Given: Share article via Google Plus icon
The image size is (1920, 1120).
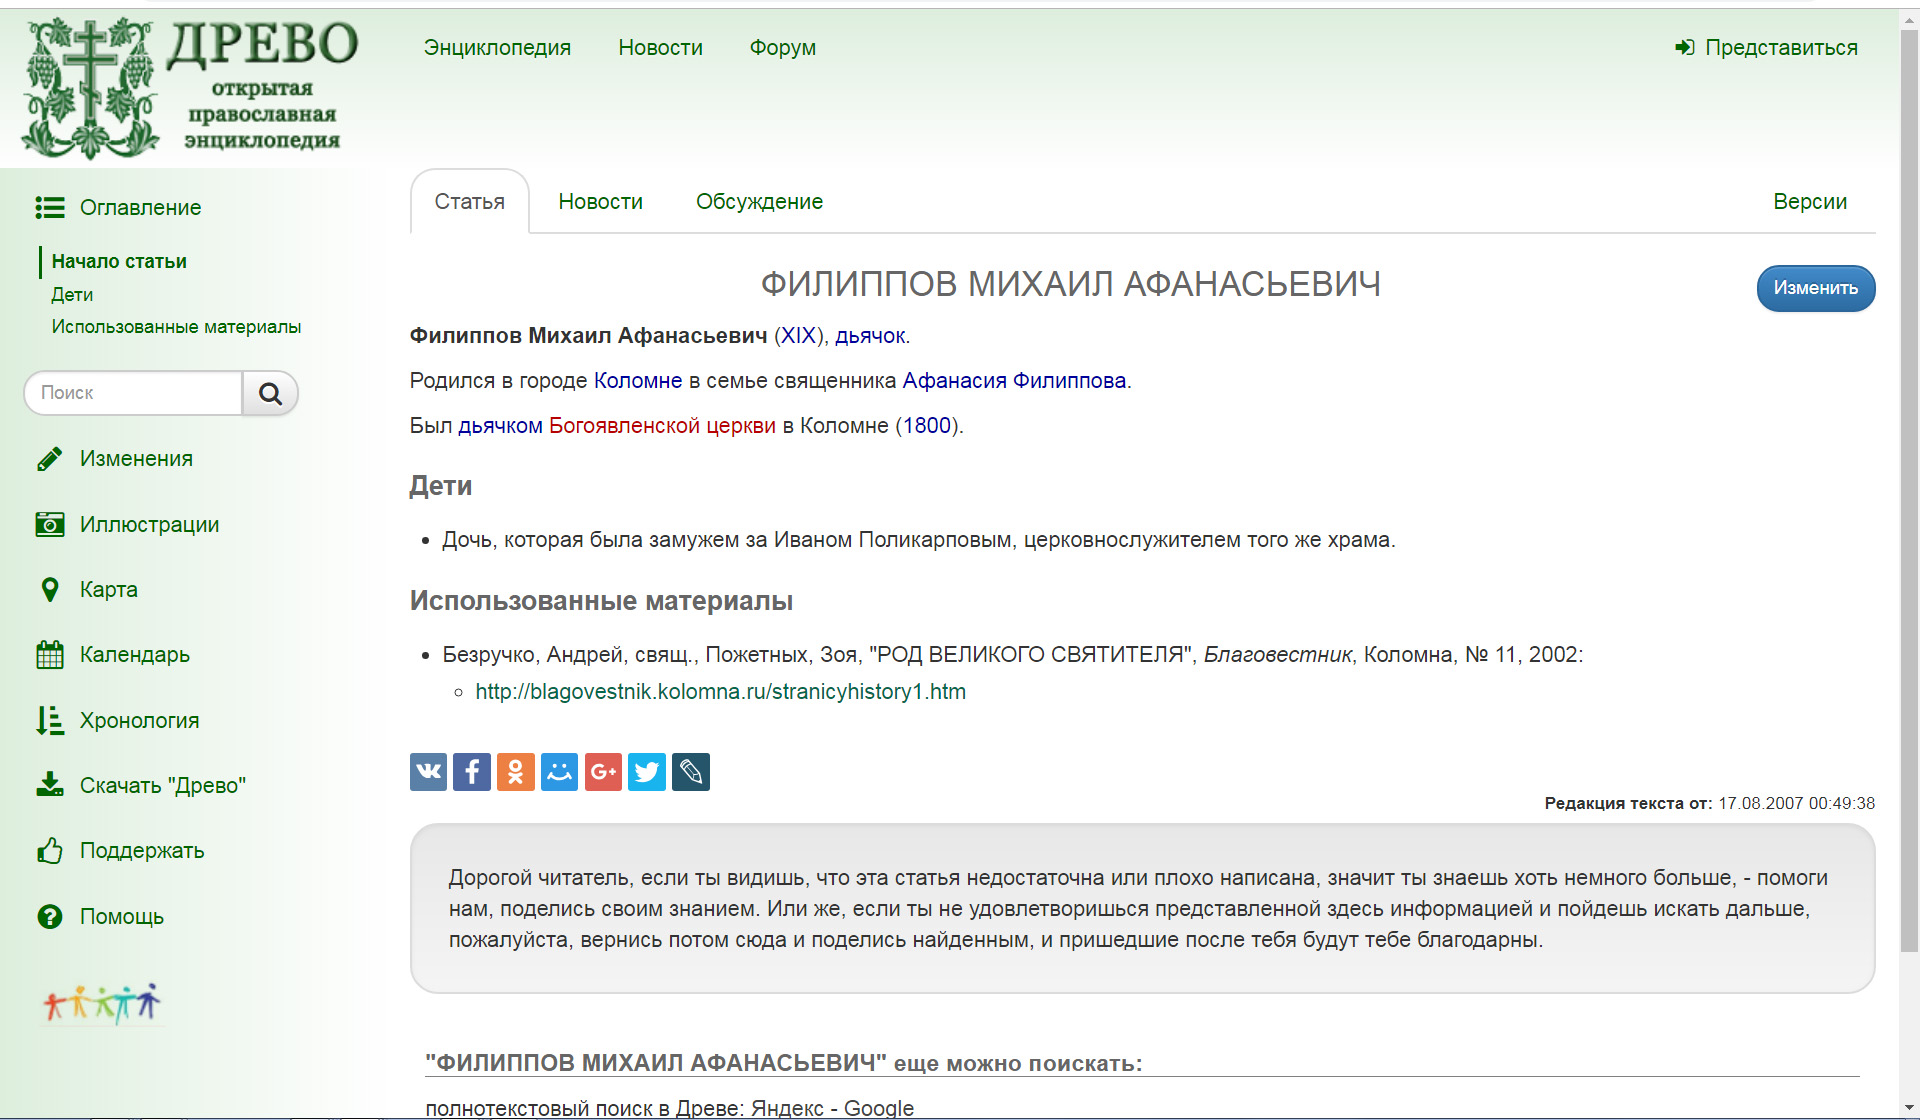Looking at the screenshot, I should pyautogui.click(x=603, y=772).
